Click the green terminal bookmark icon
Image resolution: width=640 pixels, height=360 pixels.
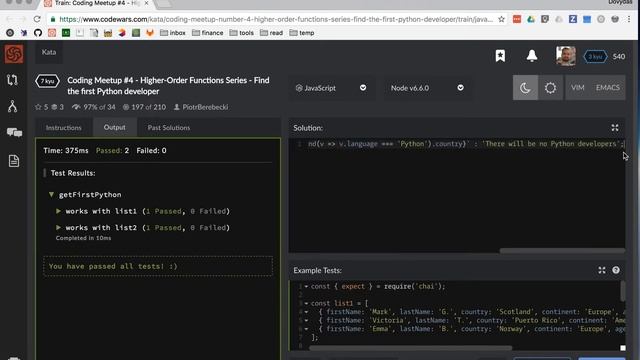coord(66,33)
